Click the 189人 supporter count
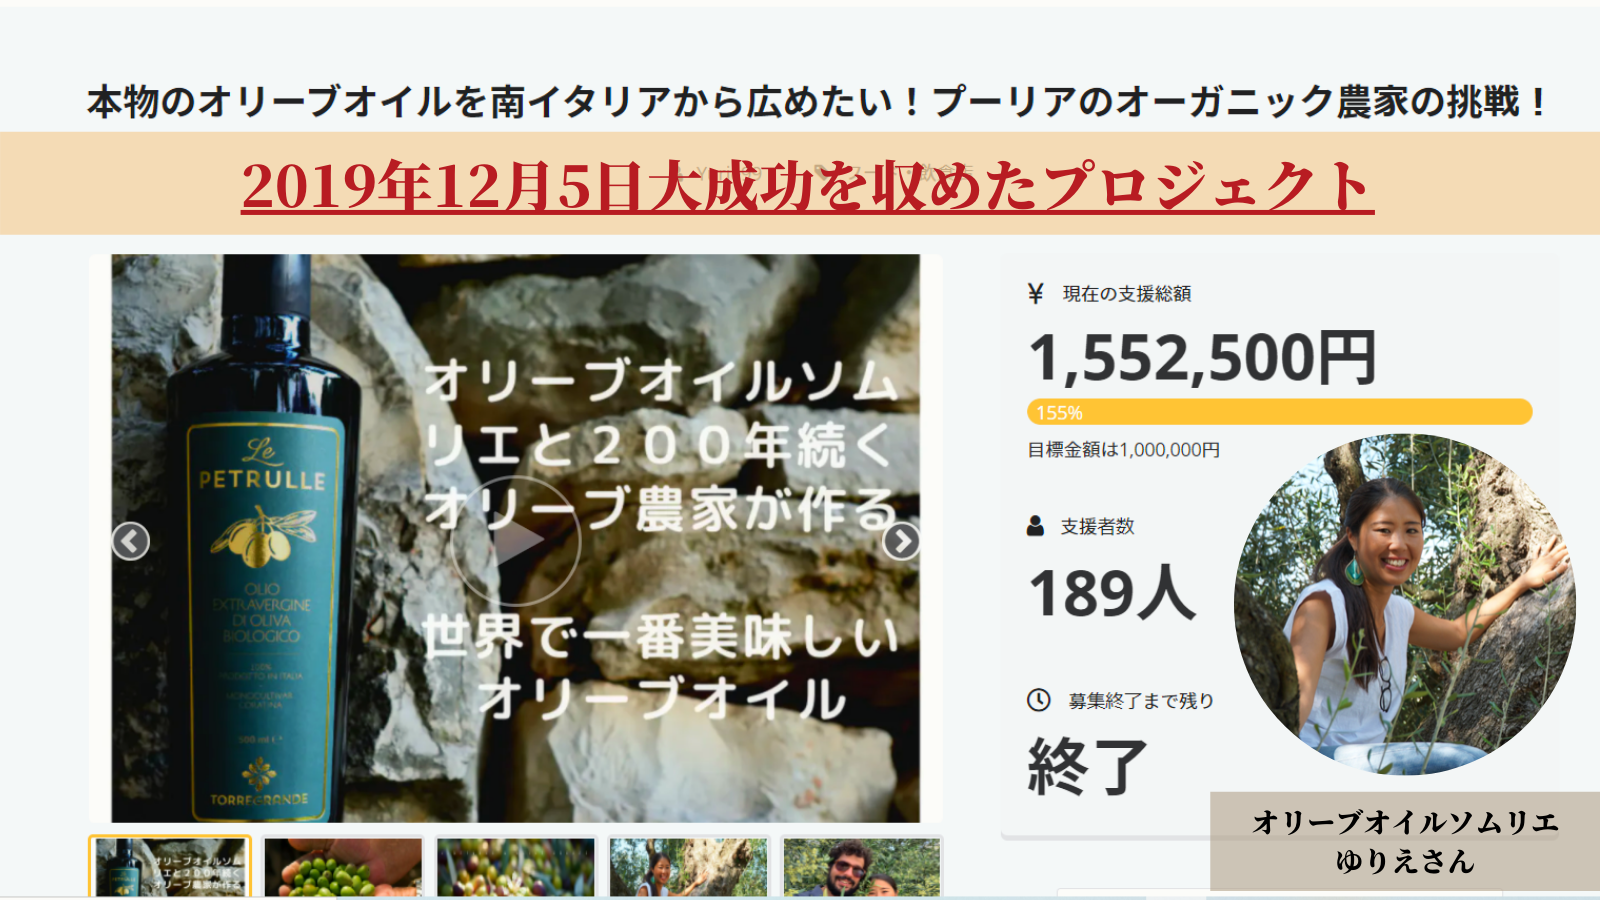Viewport: 1600px width, 900px height. click(x=1112, y=593)
